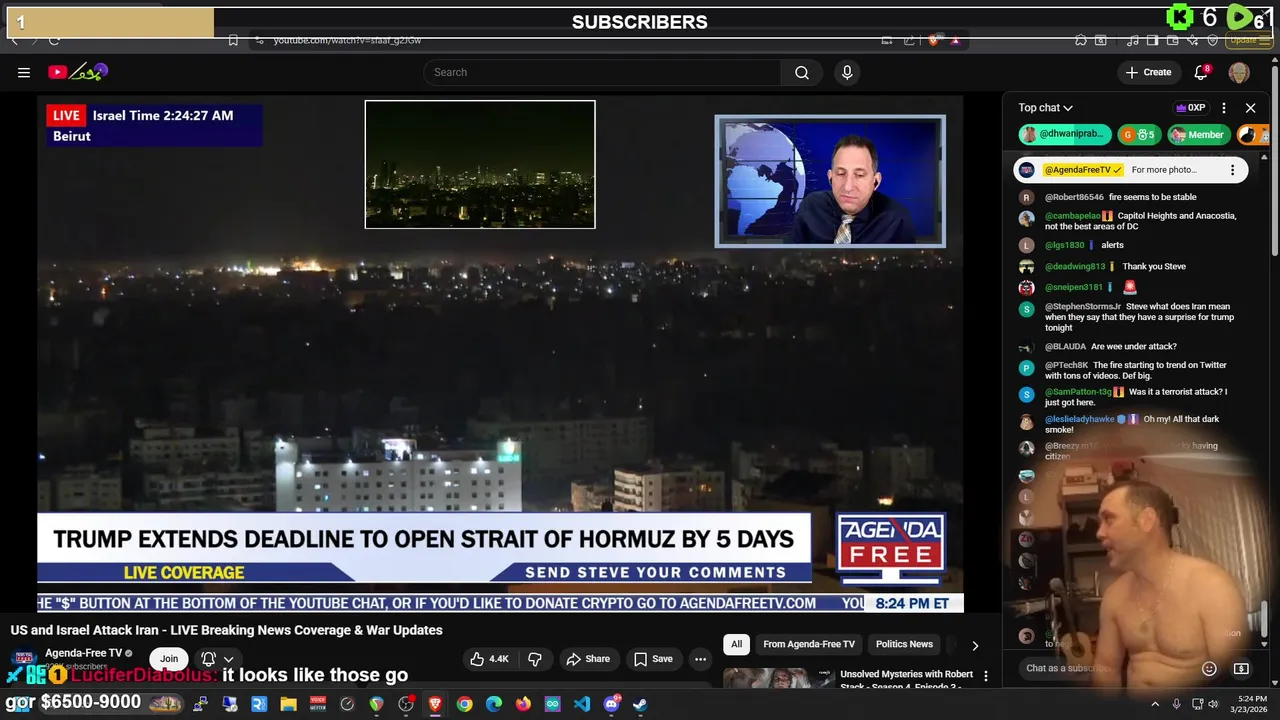Select the Member chip in chat
Image resolution: width=1280 pixels, height=720 pixels.
[1197, 135]
